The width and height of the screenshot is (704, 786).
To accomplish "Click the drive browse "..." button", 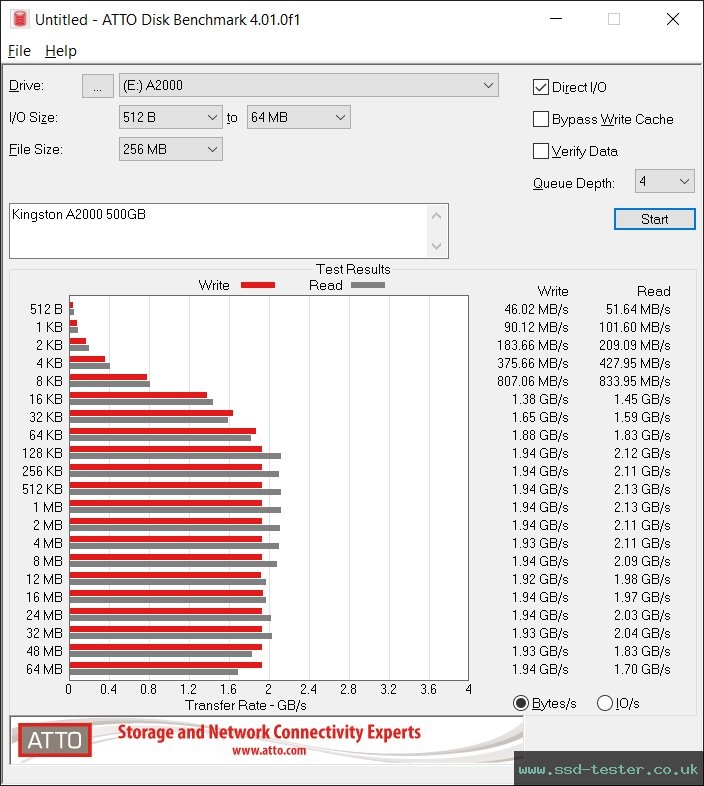I will 98,86.
